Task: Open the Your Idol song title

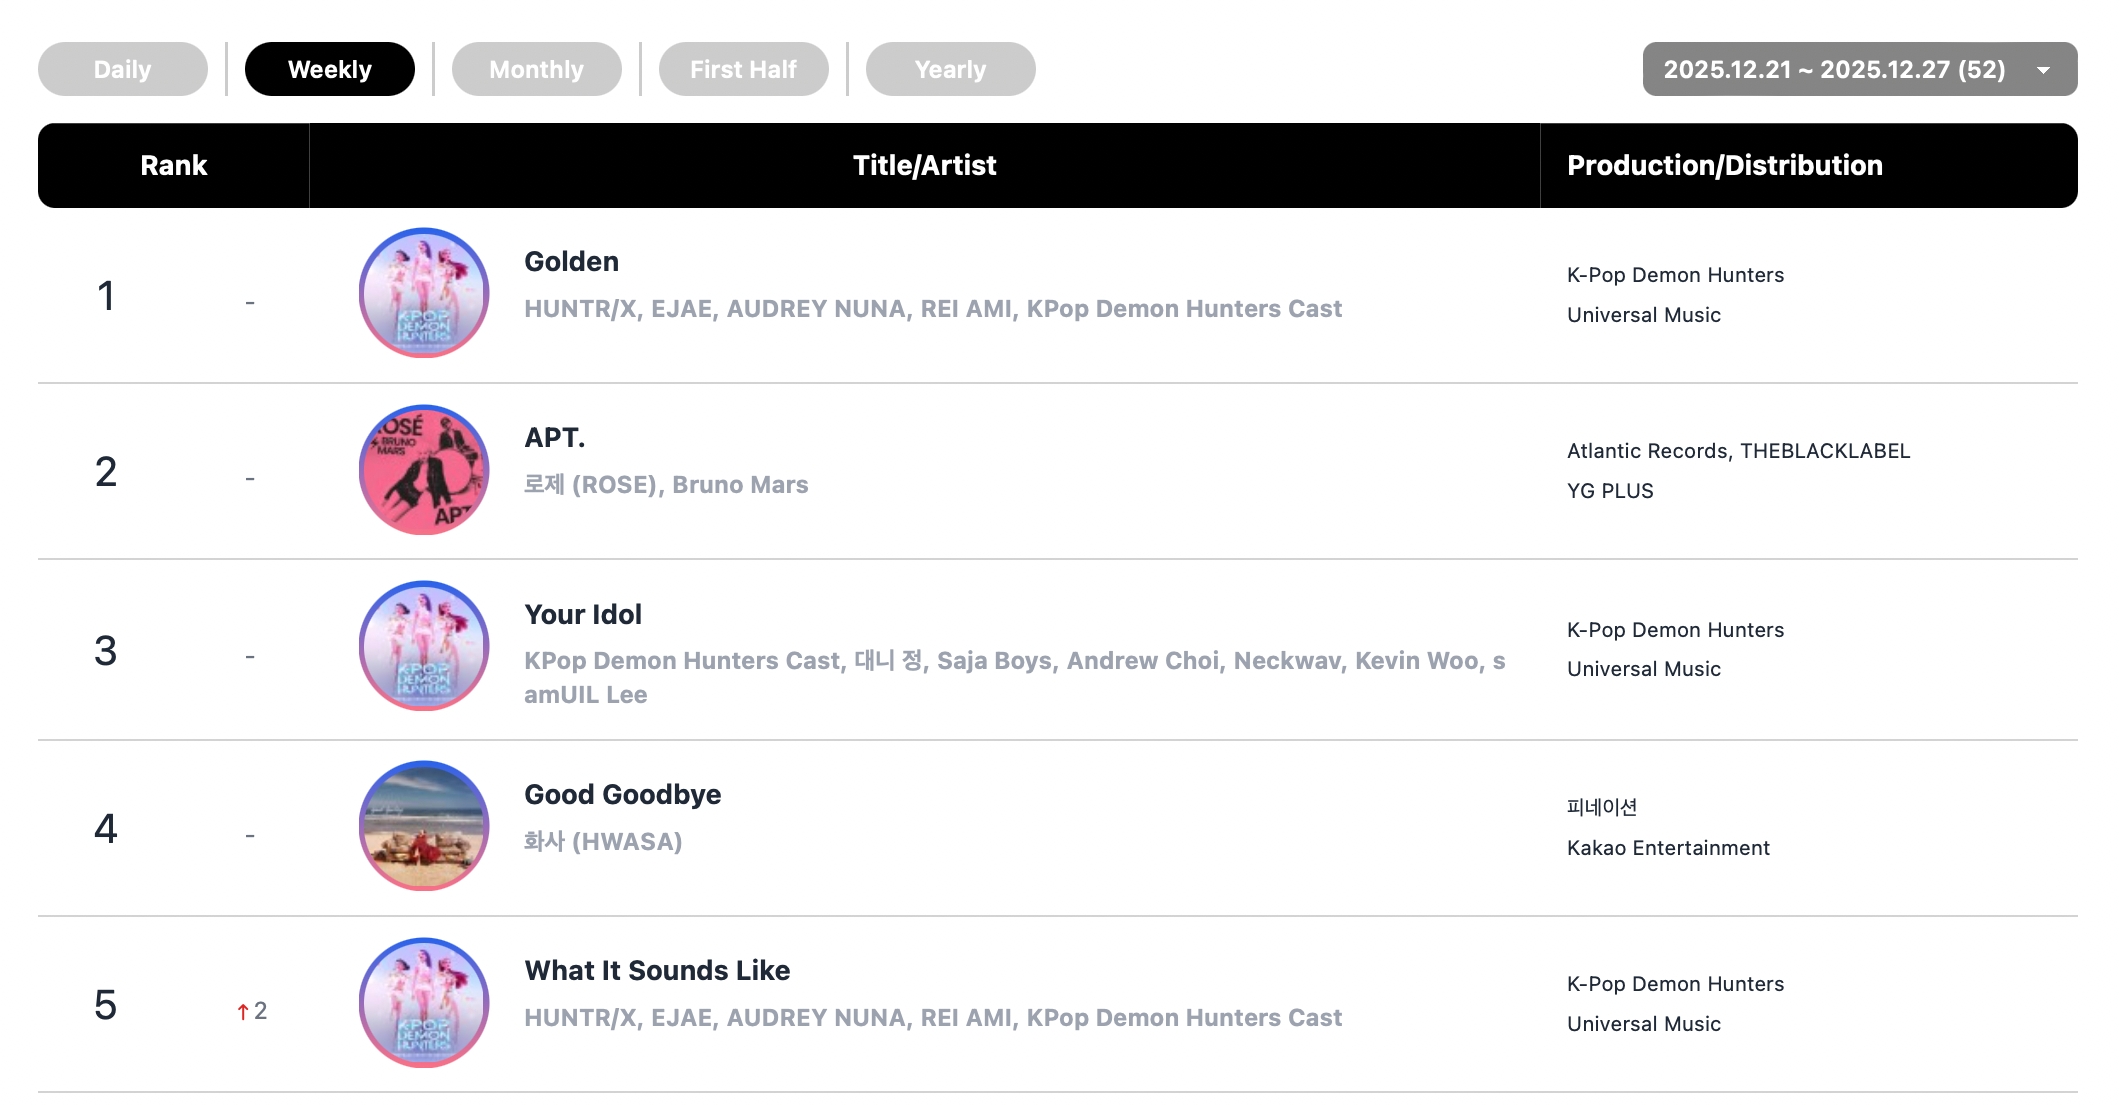Action: 583,614
